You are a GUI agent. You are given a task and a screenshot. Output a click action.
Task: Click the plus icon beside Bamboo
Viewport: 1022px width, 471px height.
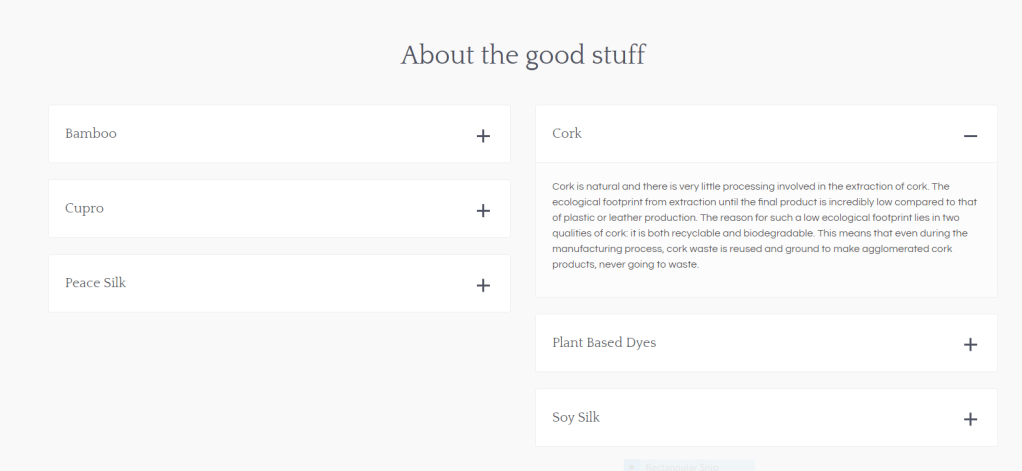[483, 136]
